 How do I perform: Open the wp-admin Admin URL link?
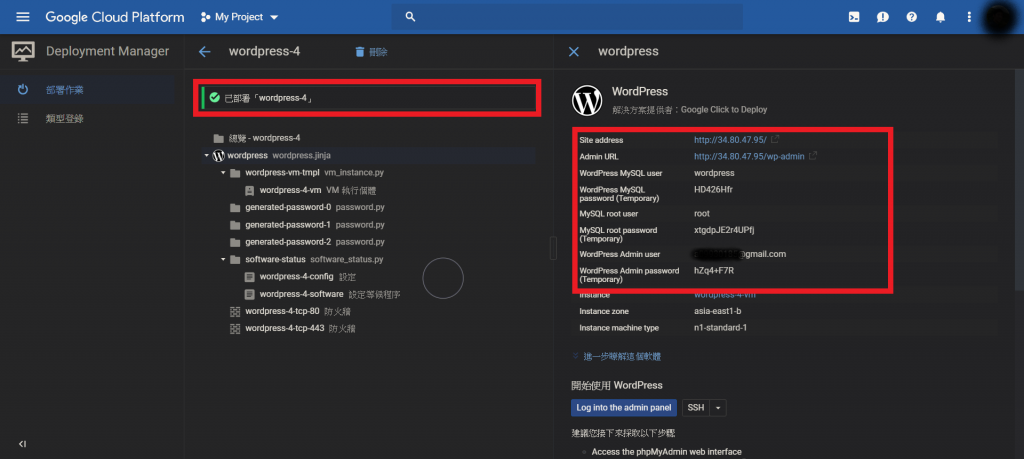749,157
